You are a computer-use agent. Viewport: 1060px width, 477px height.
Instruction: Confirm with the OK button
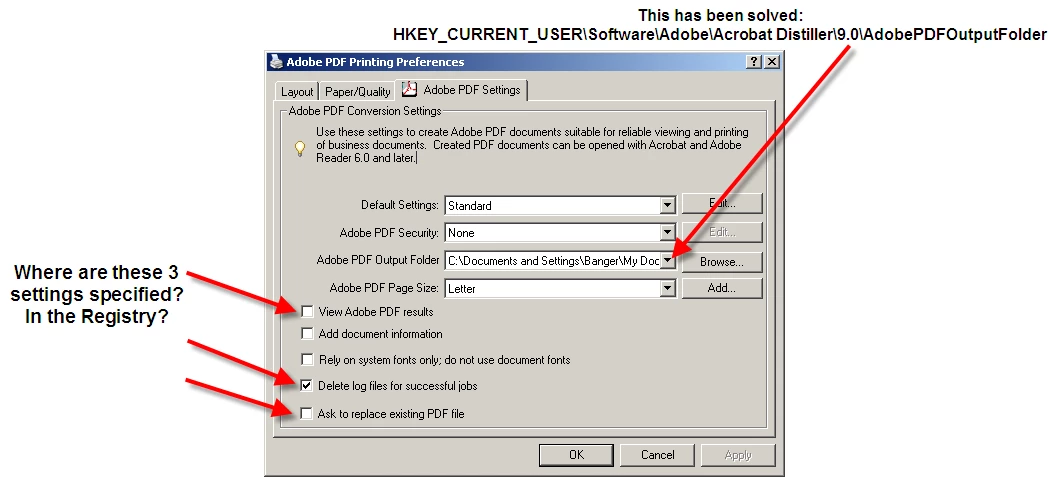(x=576, y=455)
